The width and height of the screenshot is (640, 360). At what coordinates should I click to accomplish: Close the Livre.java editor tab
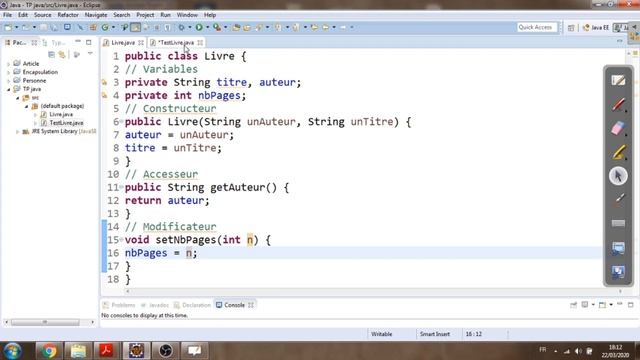(141, 42)
